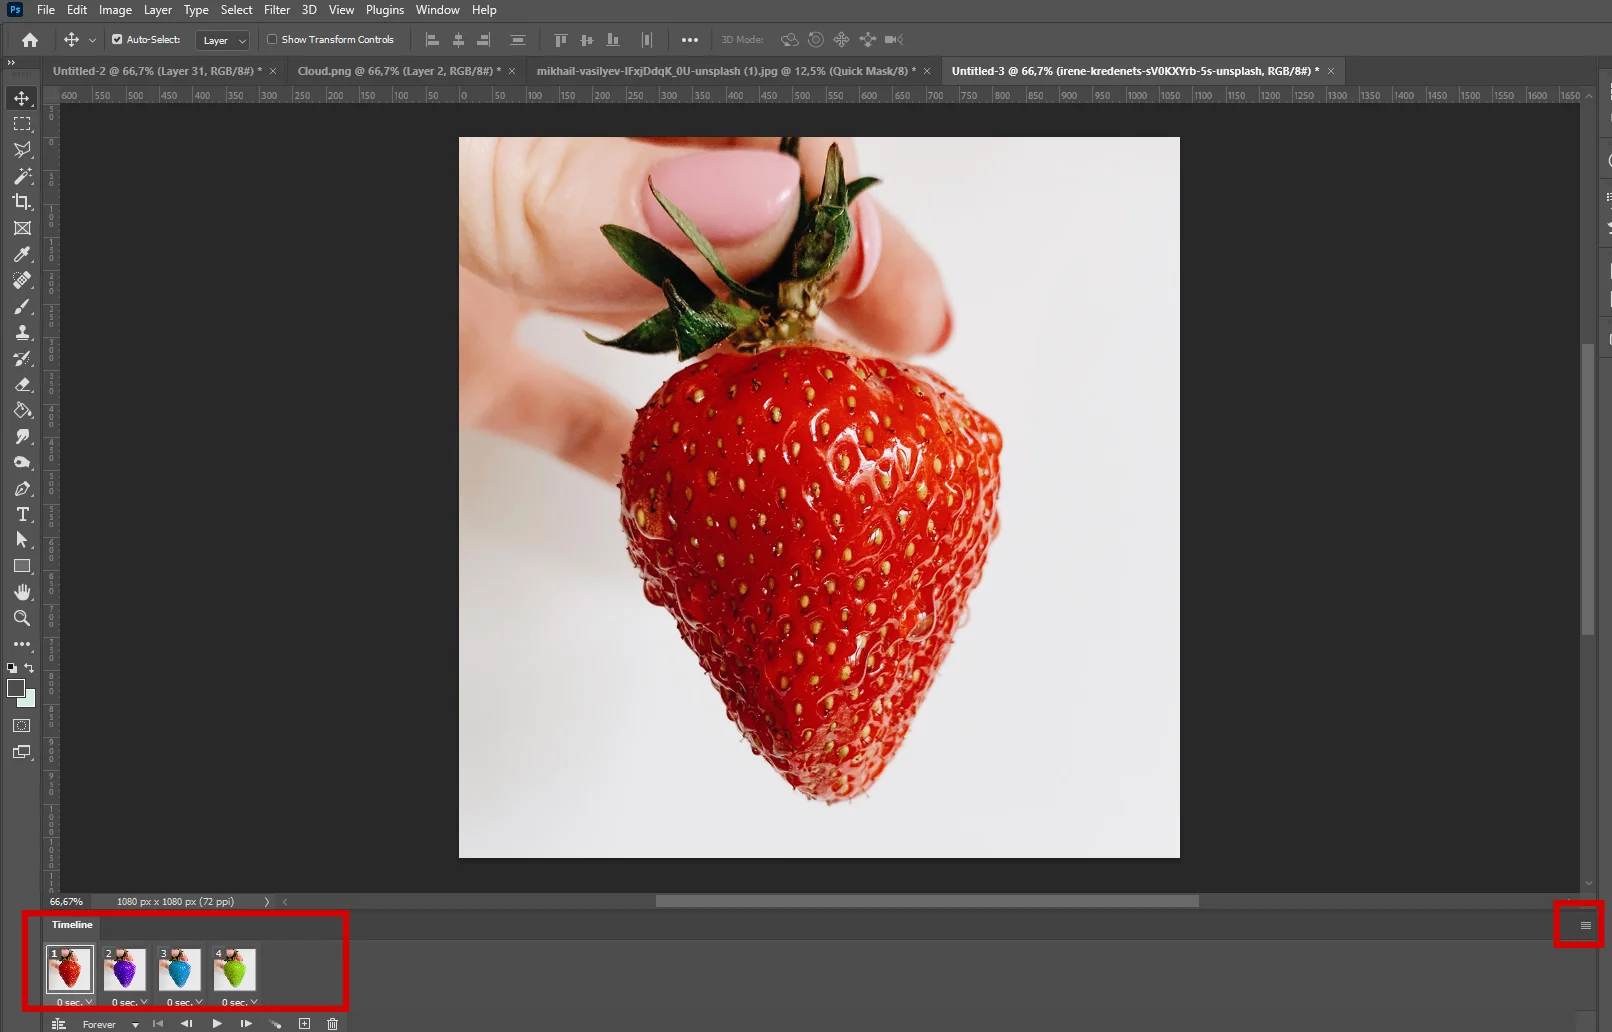
Task: Pick the Clone Stamp tool
Action: pyautogui.click(x=22, y=332)
